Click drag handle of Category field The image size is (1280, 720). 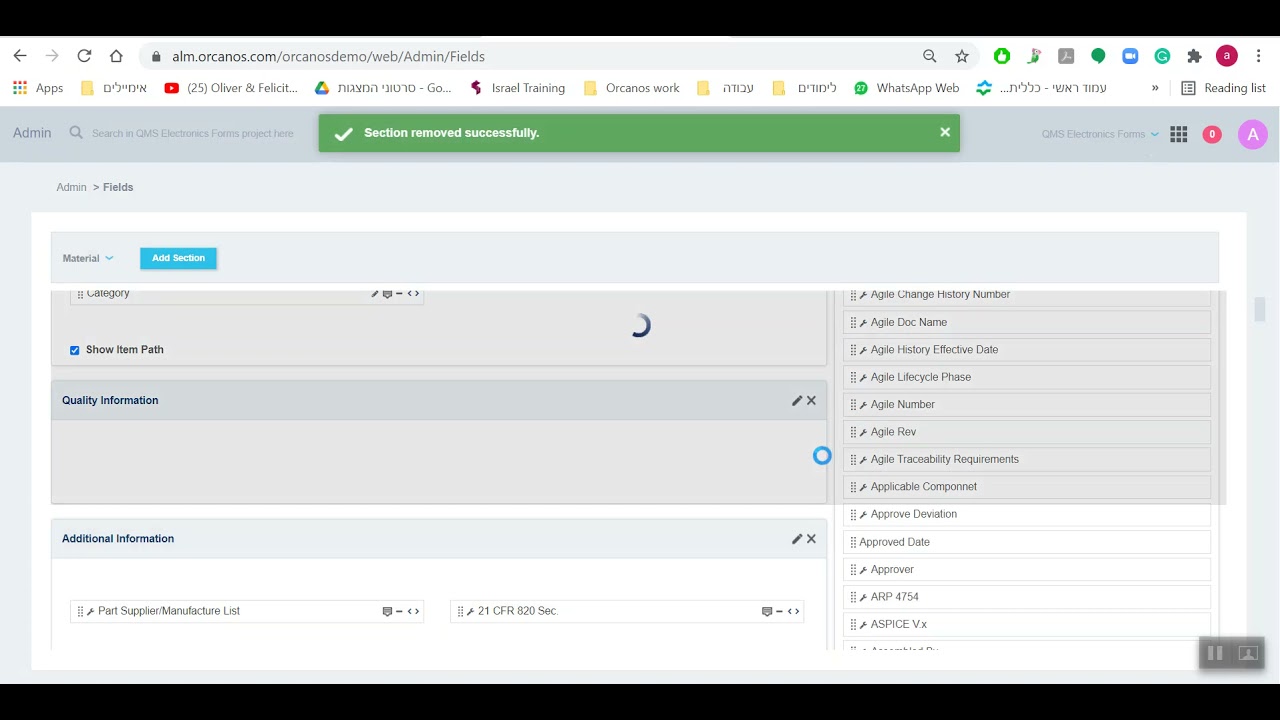tap(80, 294)
